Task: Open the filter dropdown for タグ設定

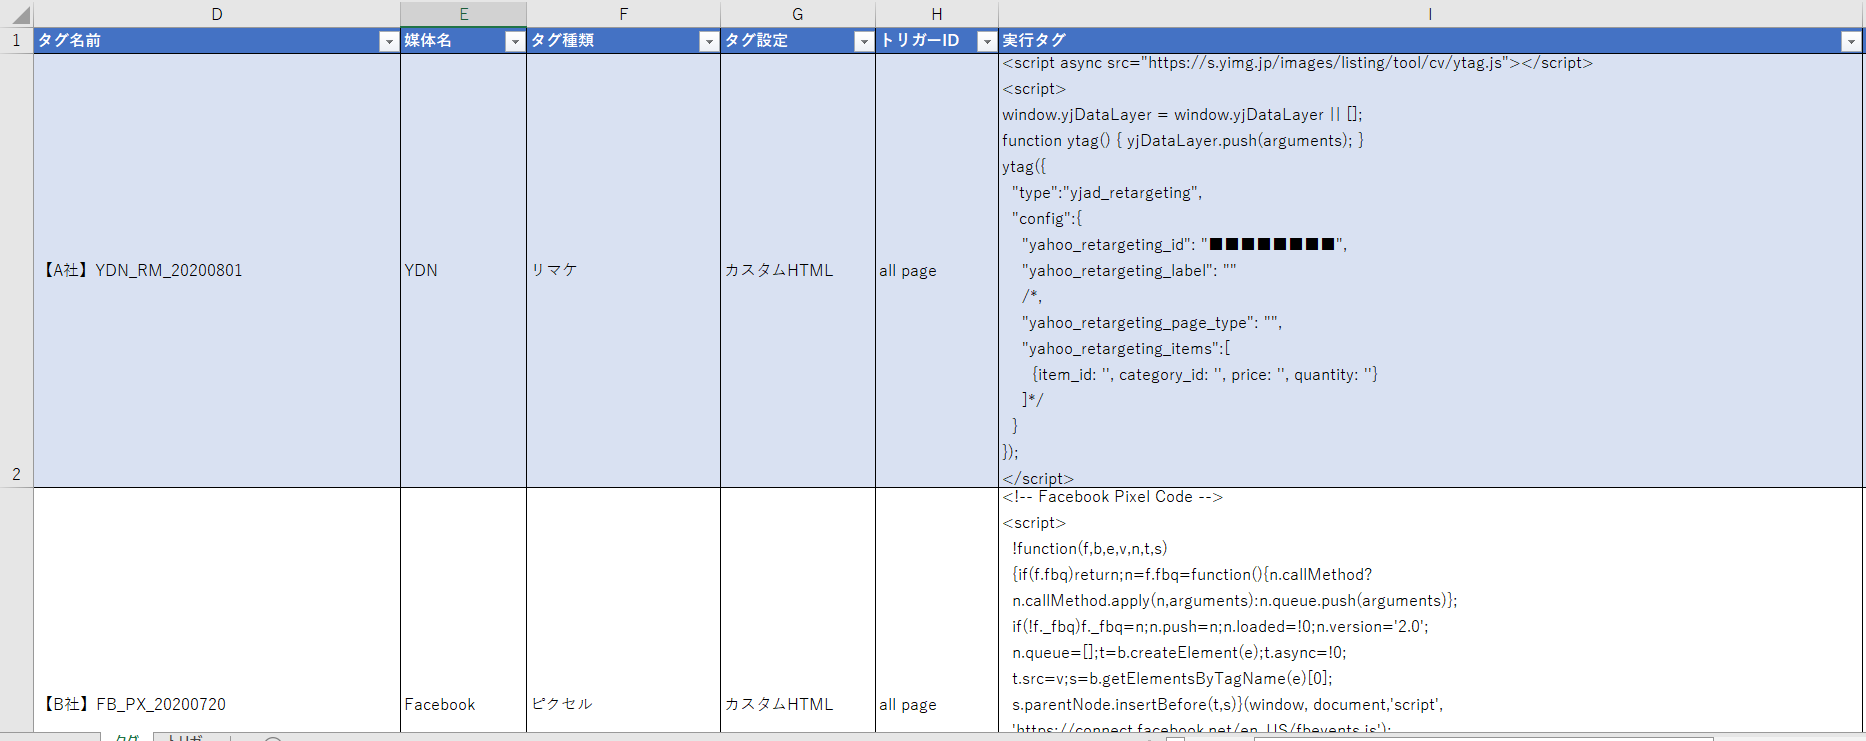Action: point(864,41)
